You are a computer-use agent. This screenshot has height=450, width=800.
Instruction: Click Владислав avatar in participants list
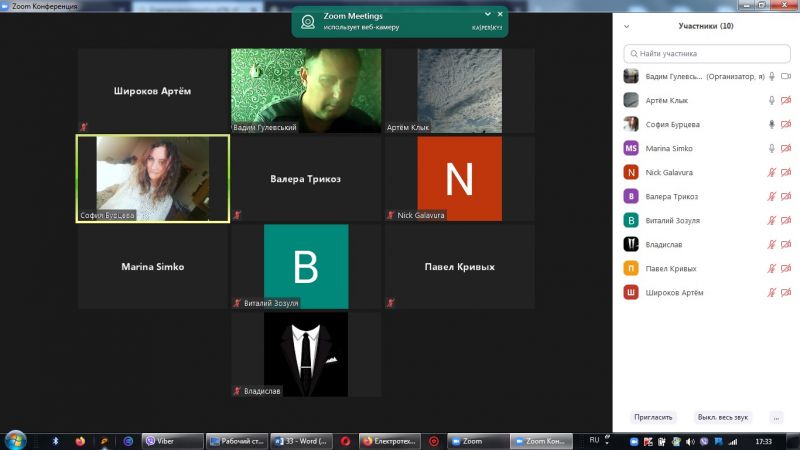tap(631, 244)
